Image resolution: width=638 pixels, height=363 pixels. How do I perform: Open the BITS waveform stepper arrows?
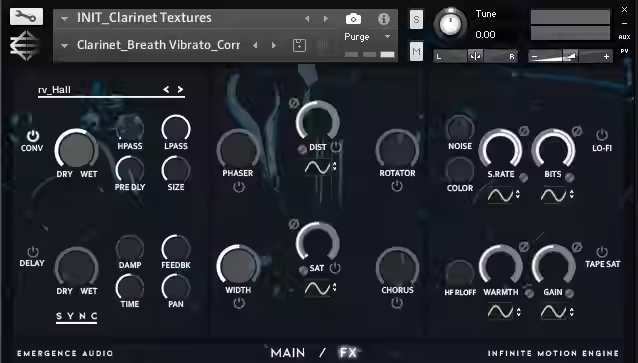(x=572, y=194)
